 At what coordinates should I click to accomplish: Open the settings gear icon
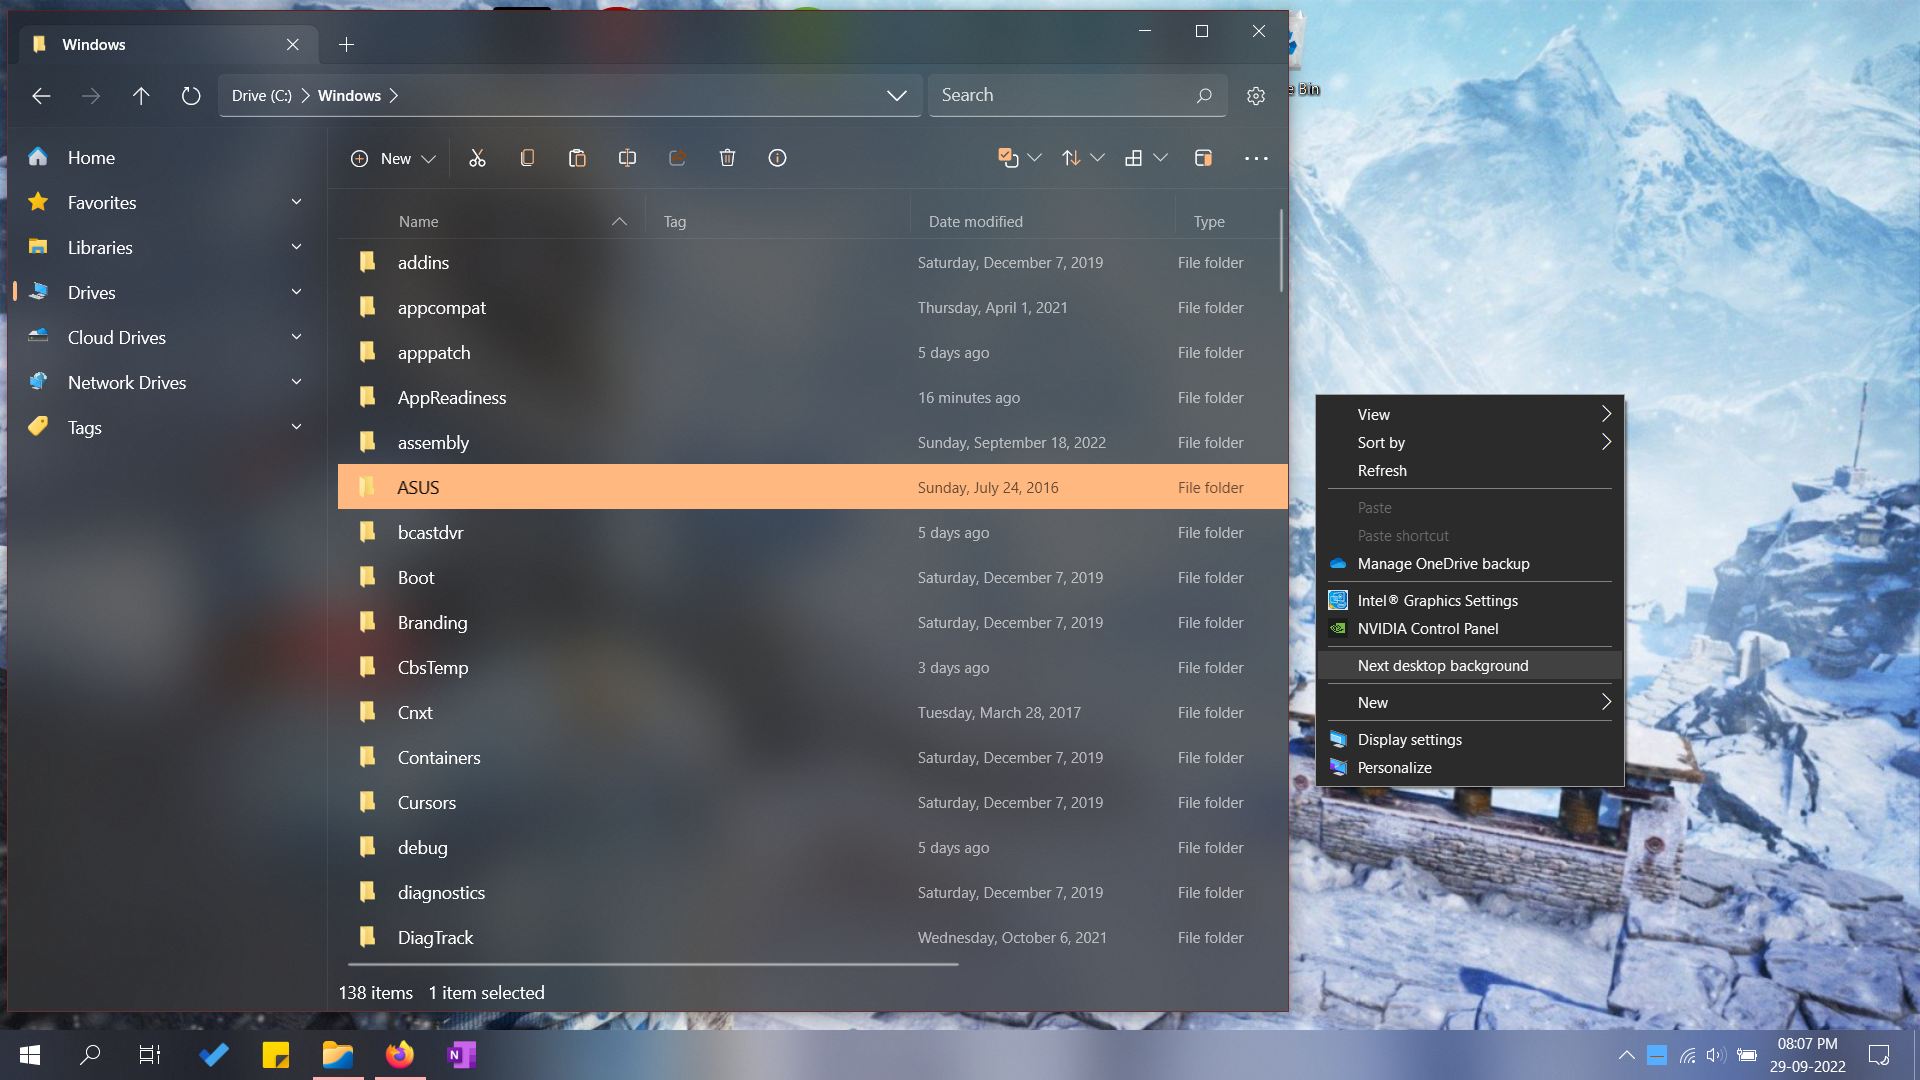click(x=1256, y=96)
